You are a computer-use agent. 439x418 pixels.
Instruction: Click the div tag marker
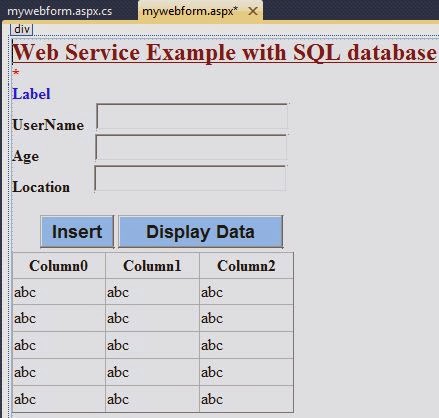coord(22,29)
